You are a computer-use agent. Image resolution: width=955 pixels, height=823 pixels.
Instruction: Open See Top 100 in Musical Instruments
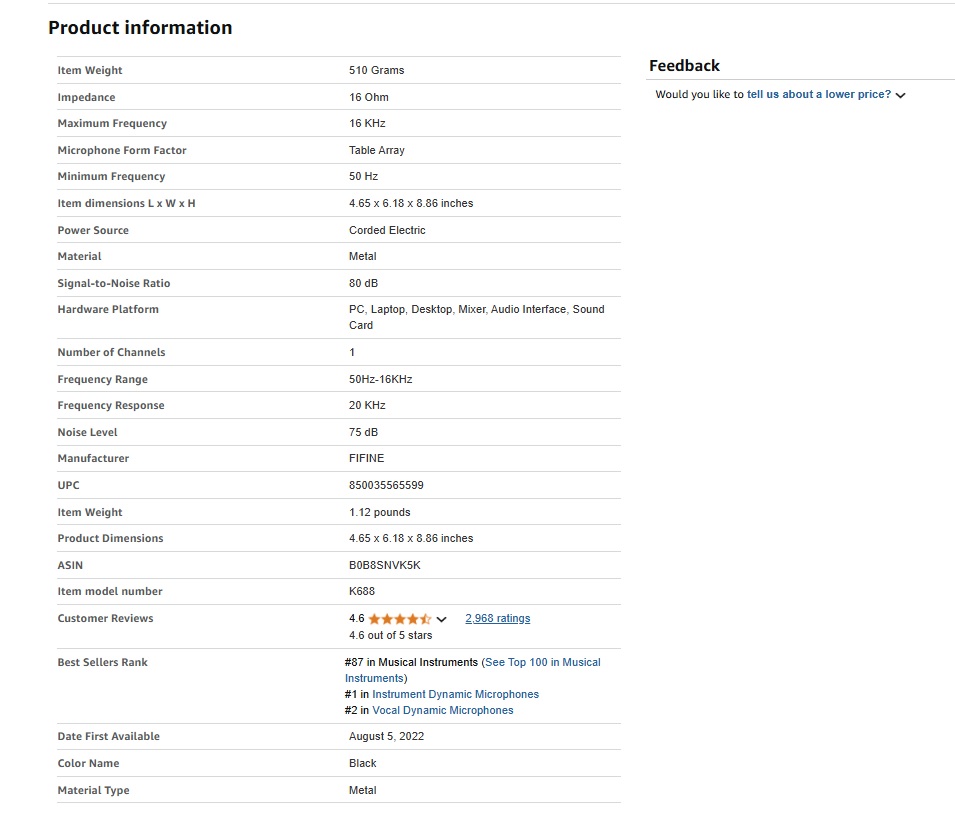click(x=473, y=670)
